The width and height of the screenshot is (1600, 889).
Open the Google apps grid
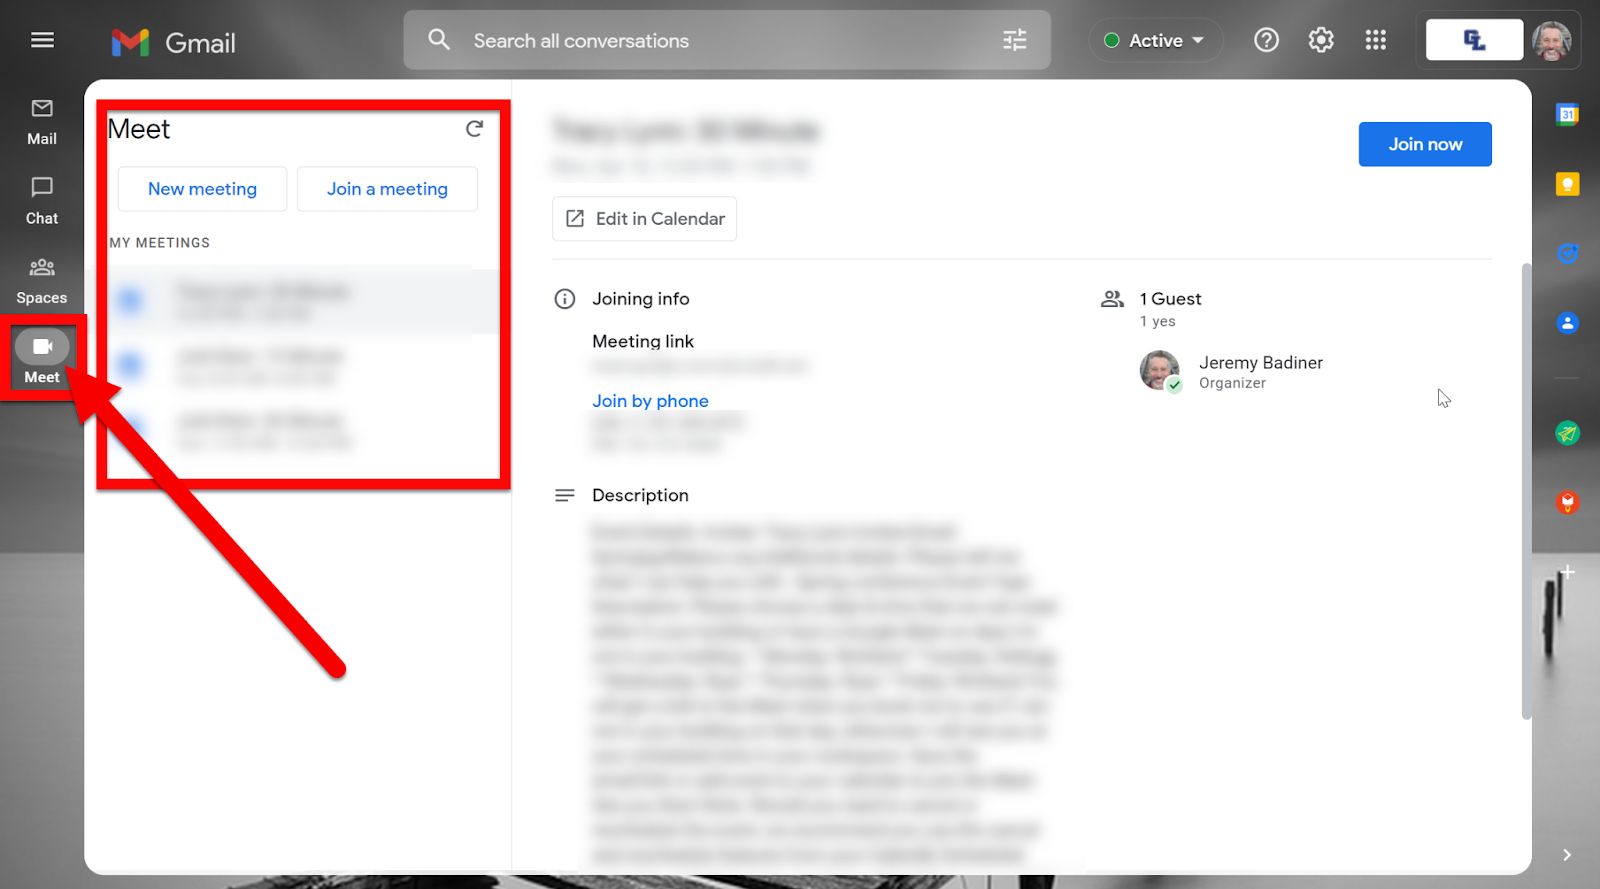point(1376,40)
